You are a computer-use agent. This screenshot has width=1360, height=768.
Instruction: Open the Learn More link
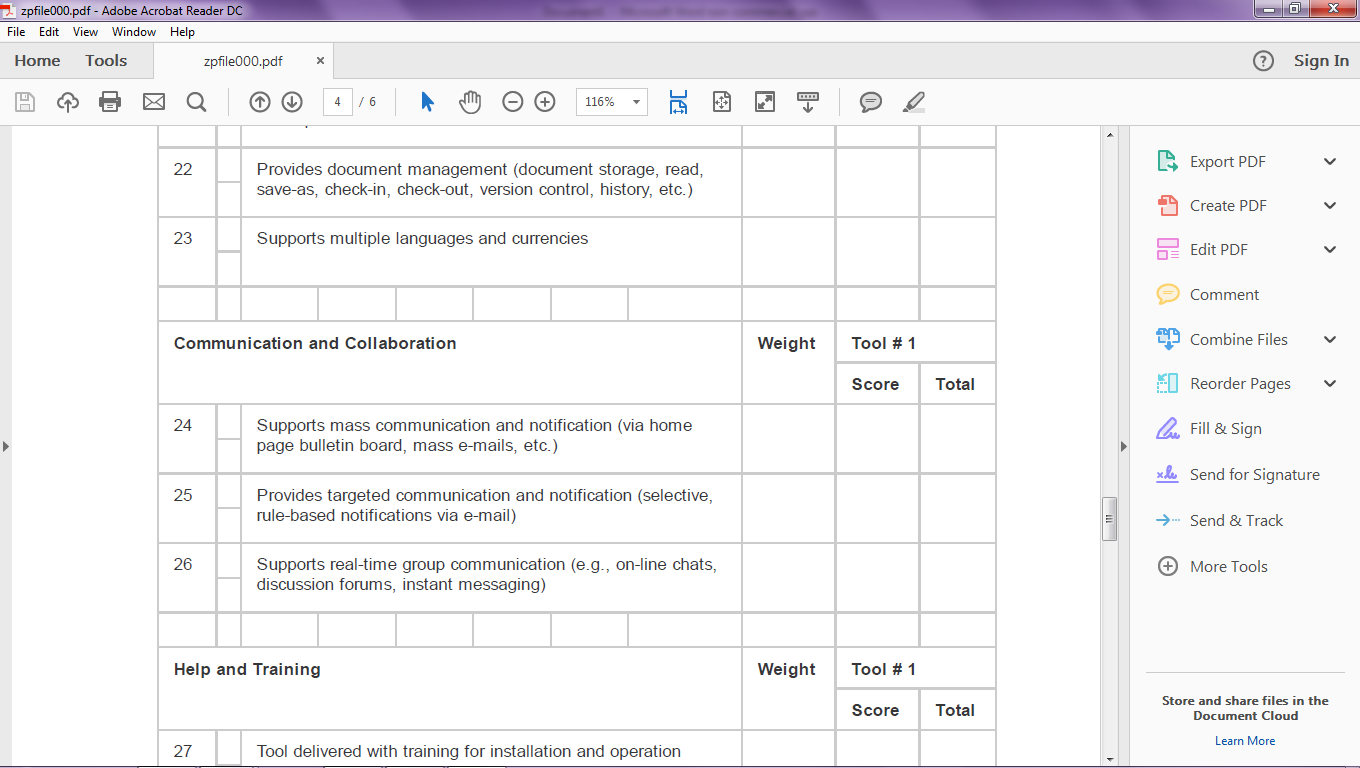click(1244, 740)
